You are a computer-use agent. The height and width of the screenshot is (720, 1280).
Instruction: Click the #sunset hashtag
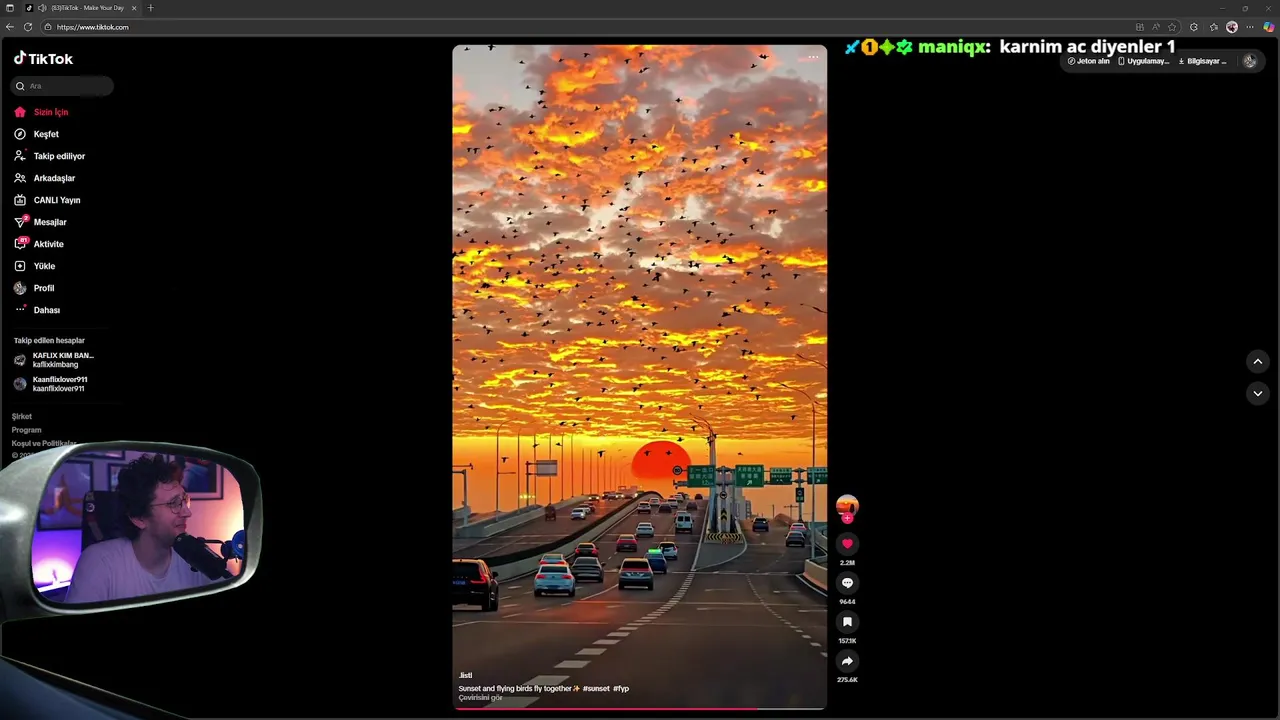point(596,689)
